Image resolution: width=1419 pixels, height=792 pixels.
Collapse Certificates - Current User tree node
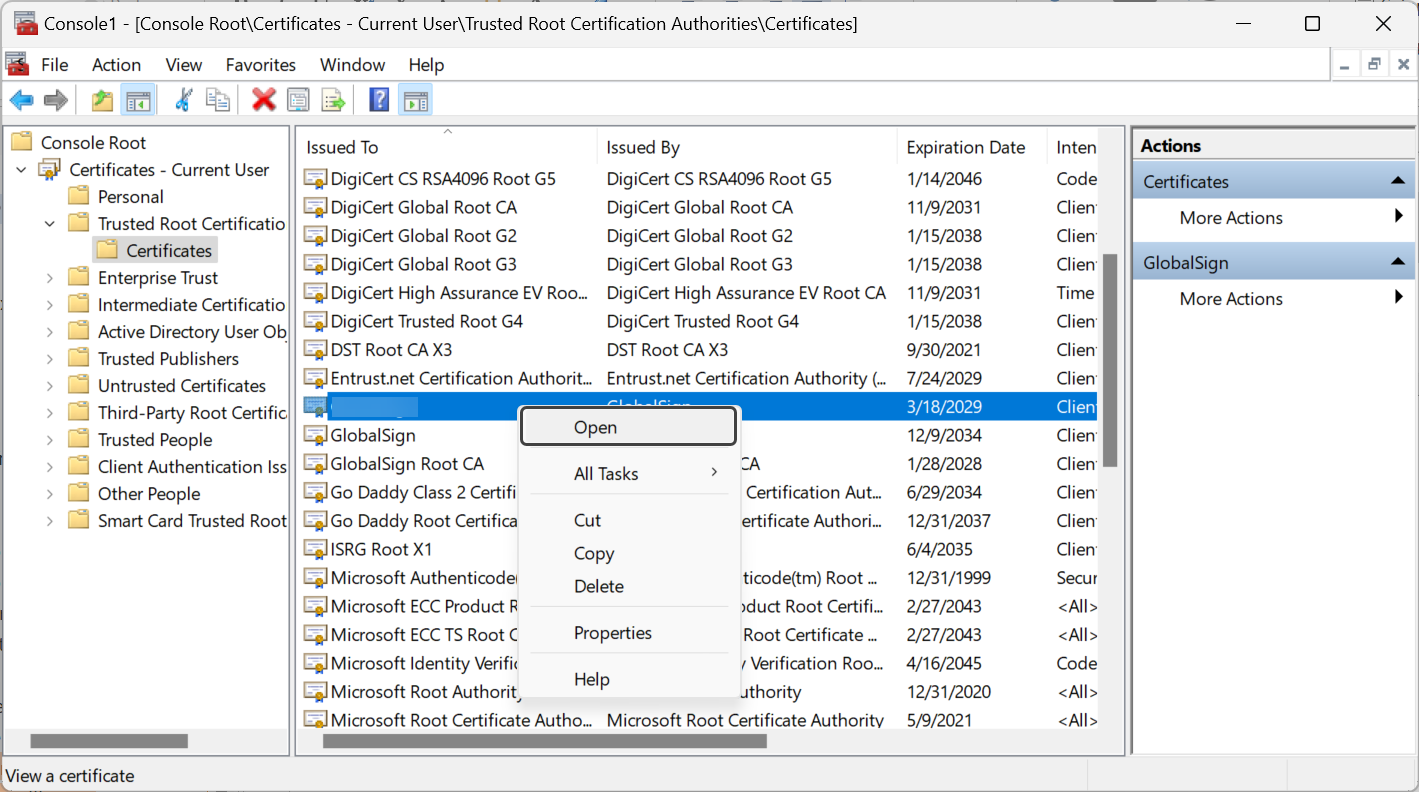tap(21, 170)
